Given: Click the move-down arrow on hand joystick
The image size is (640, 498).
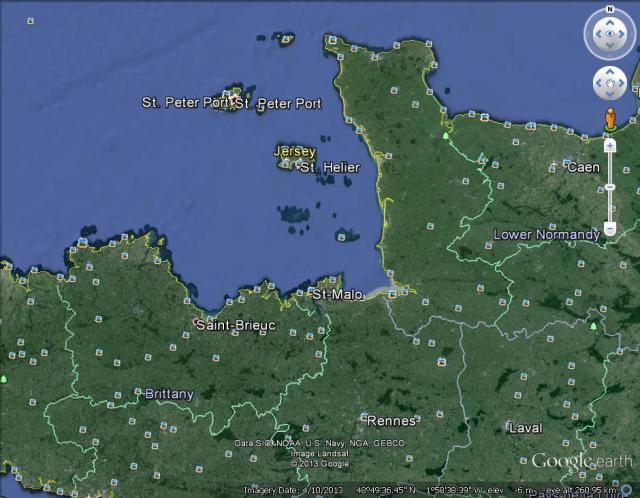Looking at the screenshot, I should click(610, 94).
